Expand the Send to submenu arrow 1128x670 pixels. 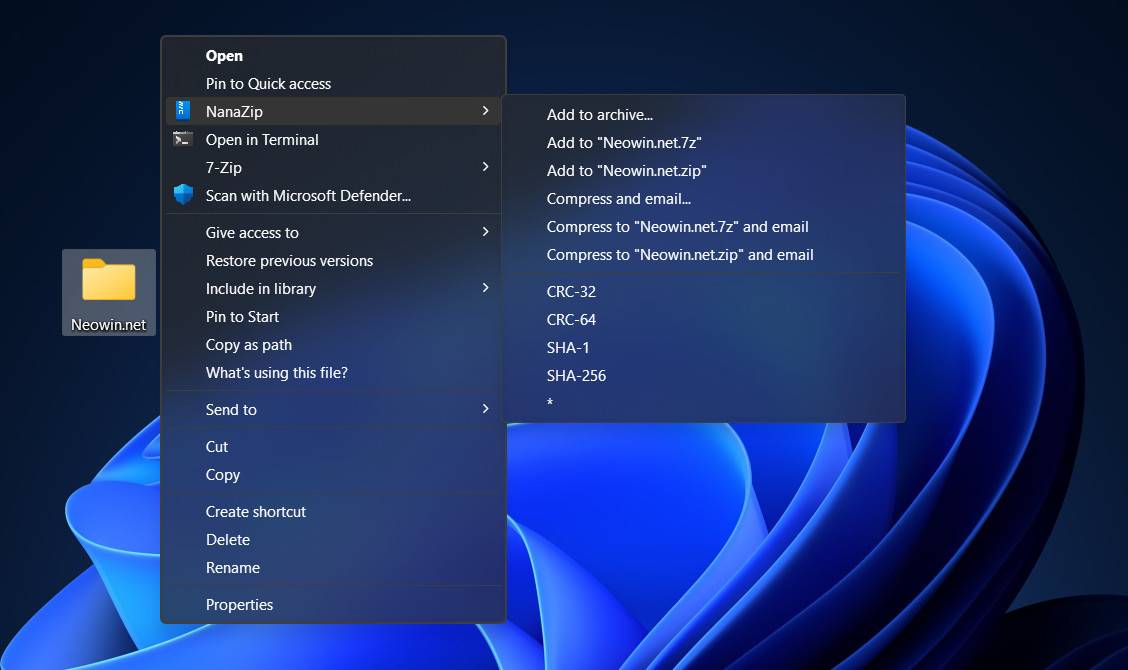(486, 409)
